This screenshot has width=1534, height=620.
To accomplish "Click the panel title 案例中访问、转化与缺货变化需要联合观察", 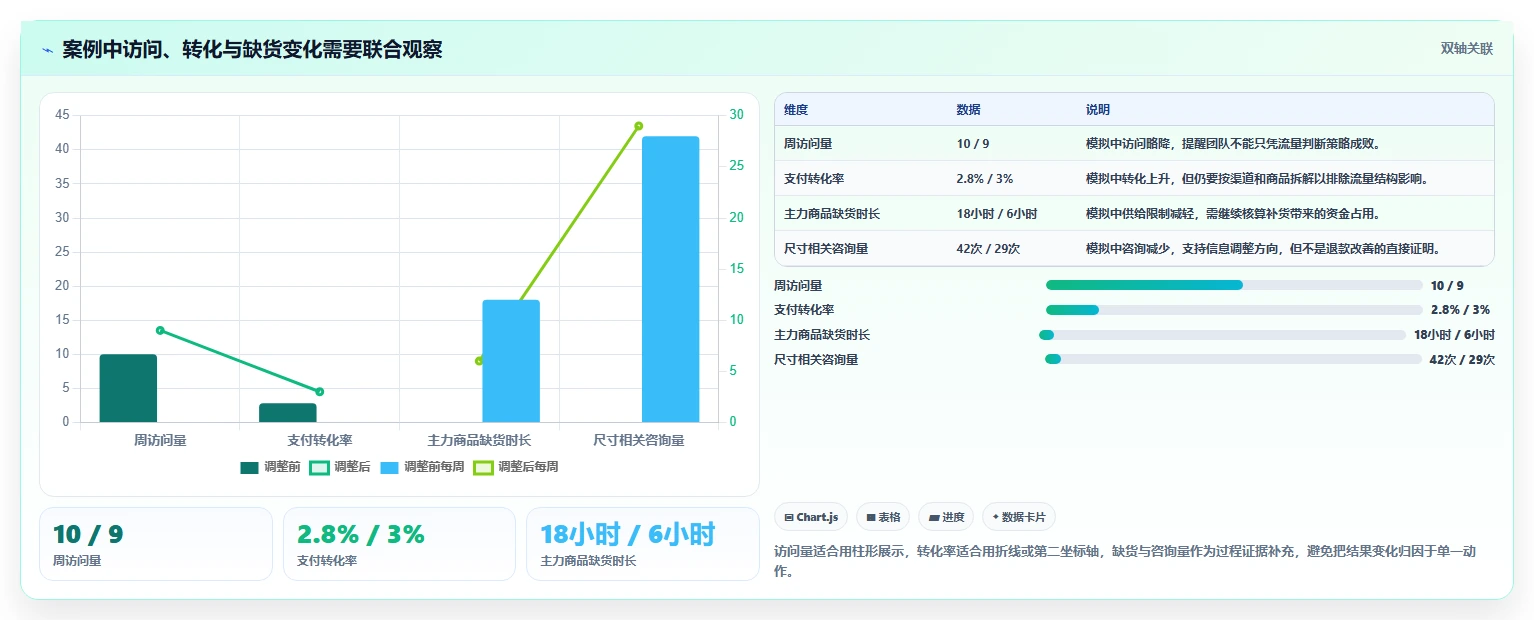I will click(252, 49).
